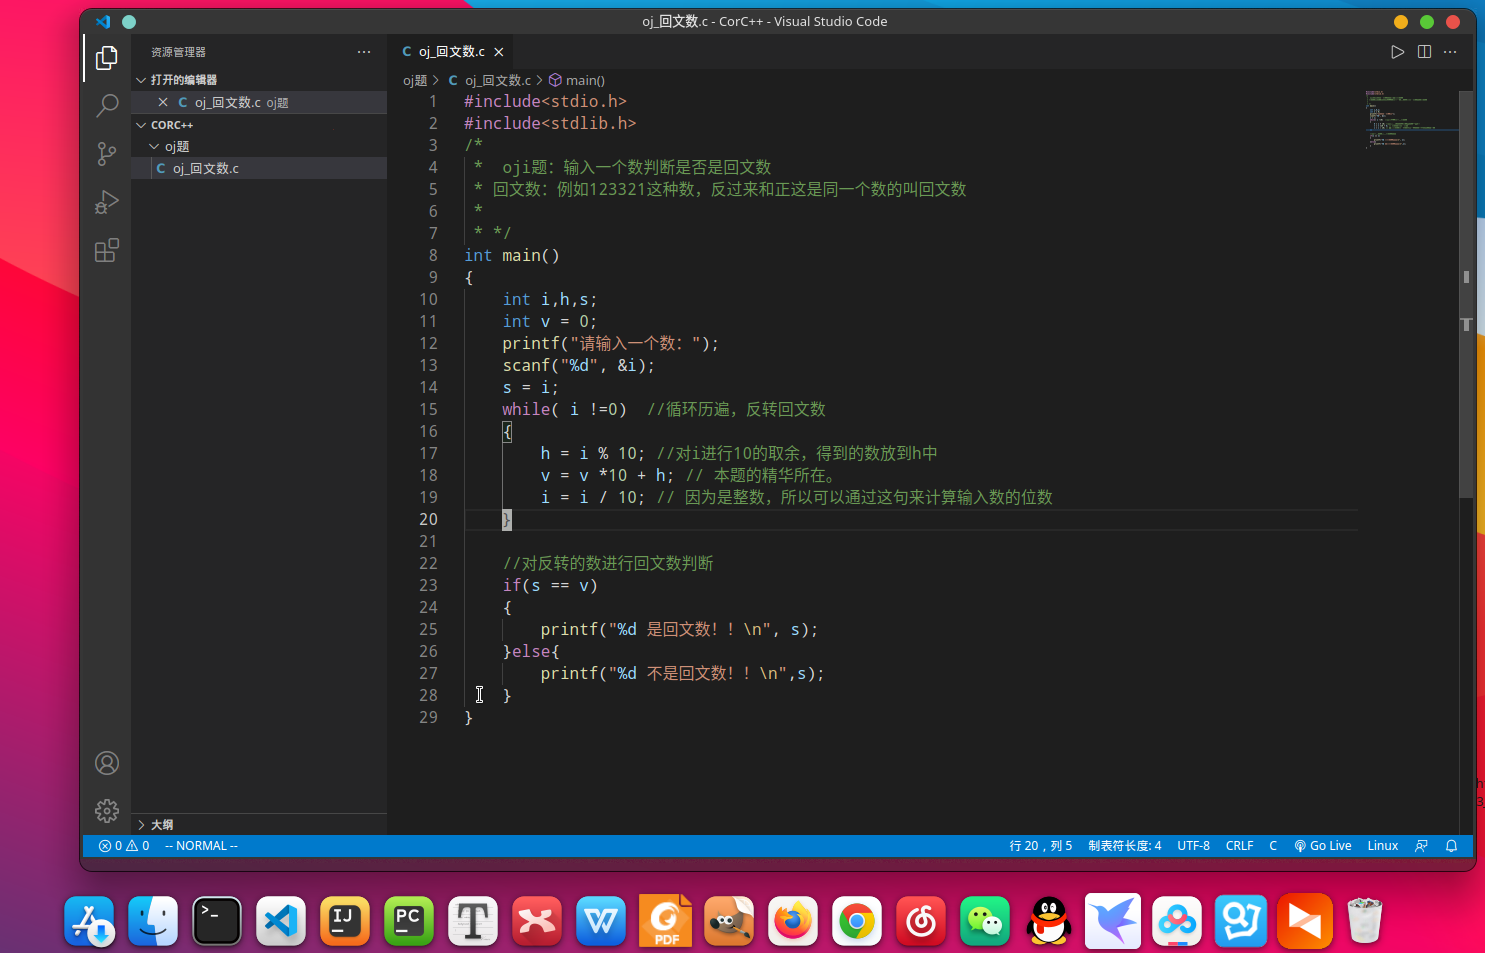1485x953 pixels.
Task: Change the C language mode
Action: pyautogui.click(x=1273, y=846)
